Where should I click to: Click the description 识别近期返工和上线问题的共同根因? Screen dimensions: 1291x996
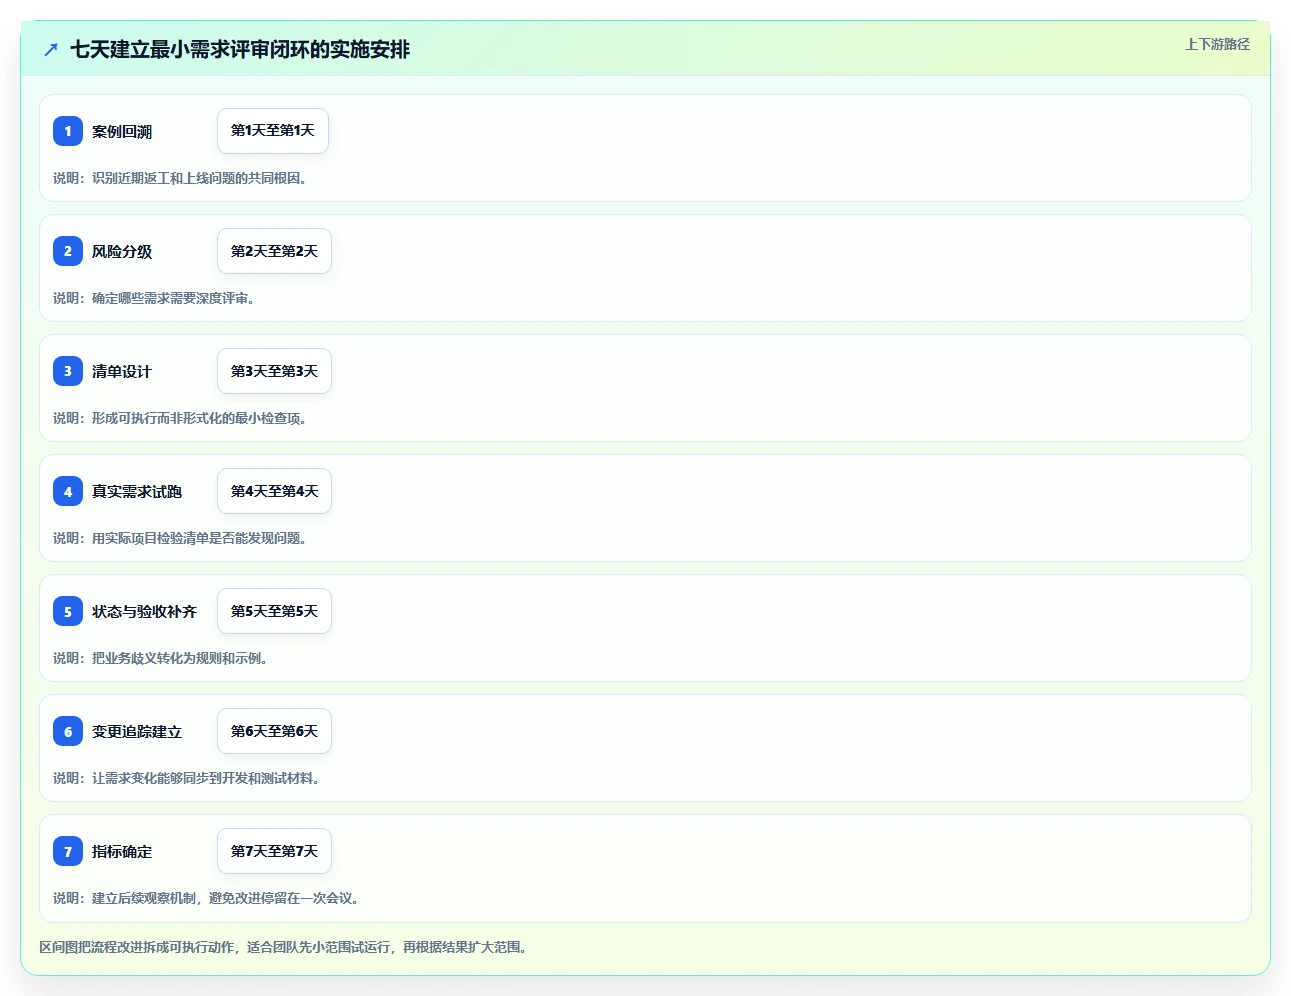(x=199, y=178)
